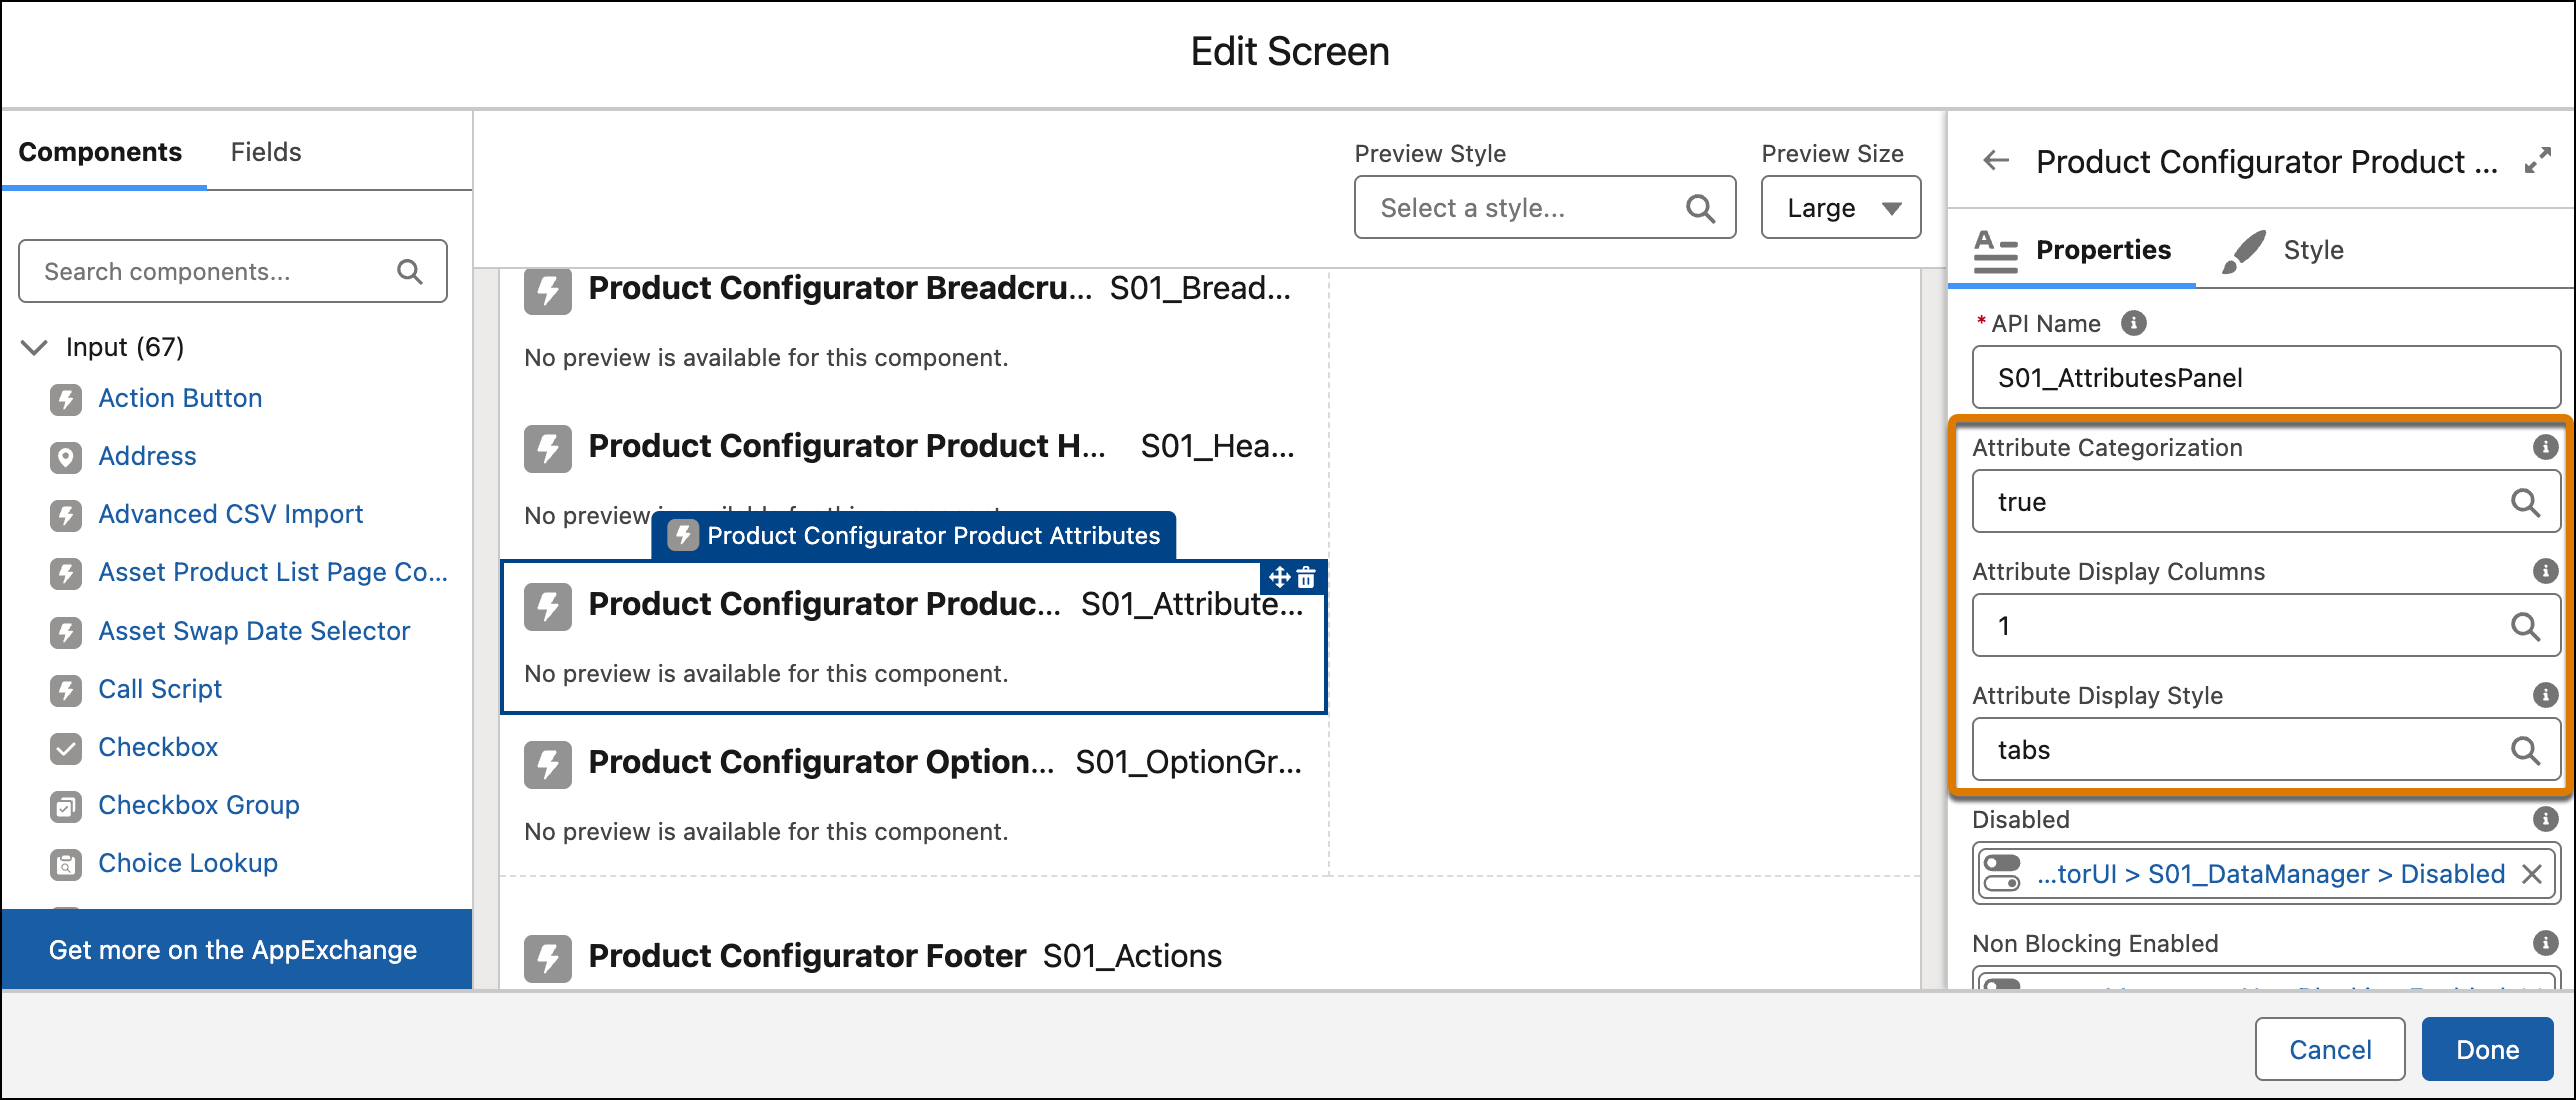
Task: Click search icon in Attribute Display Style field
Action: tap(2525, 750)
